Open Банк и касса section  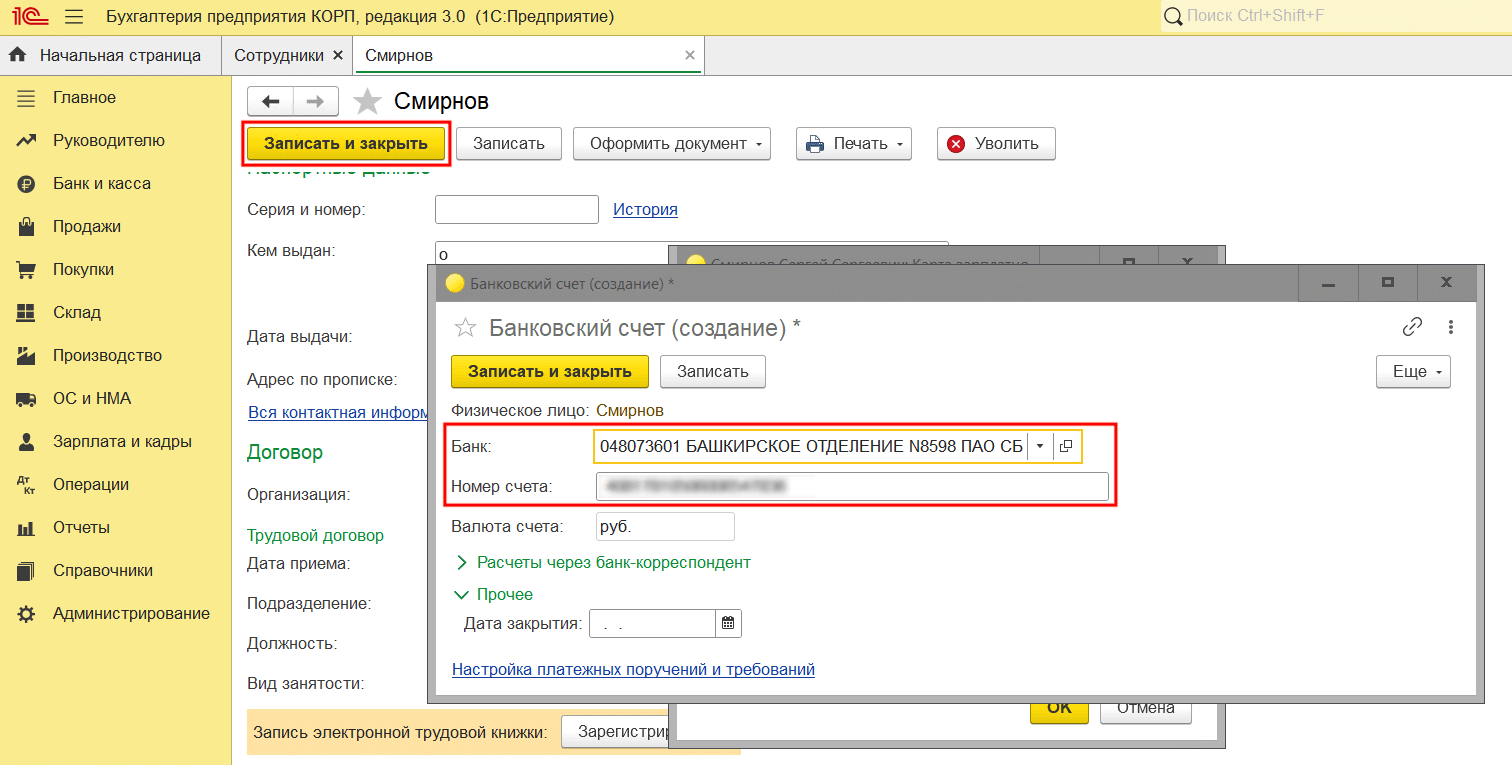click(x=101, y=183)
